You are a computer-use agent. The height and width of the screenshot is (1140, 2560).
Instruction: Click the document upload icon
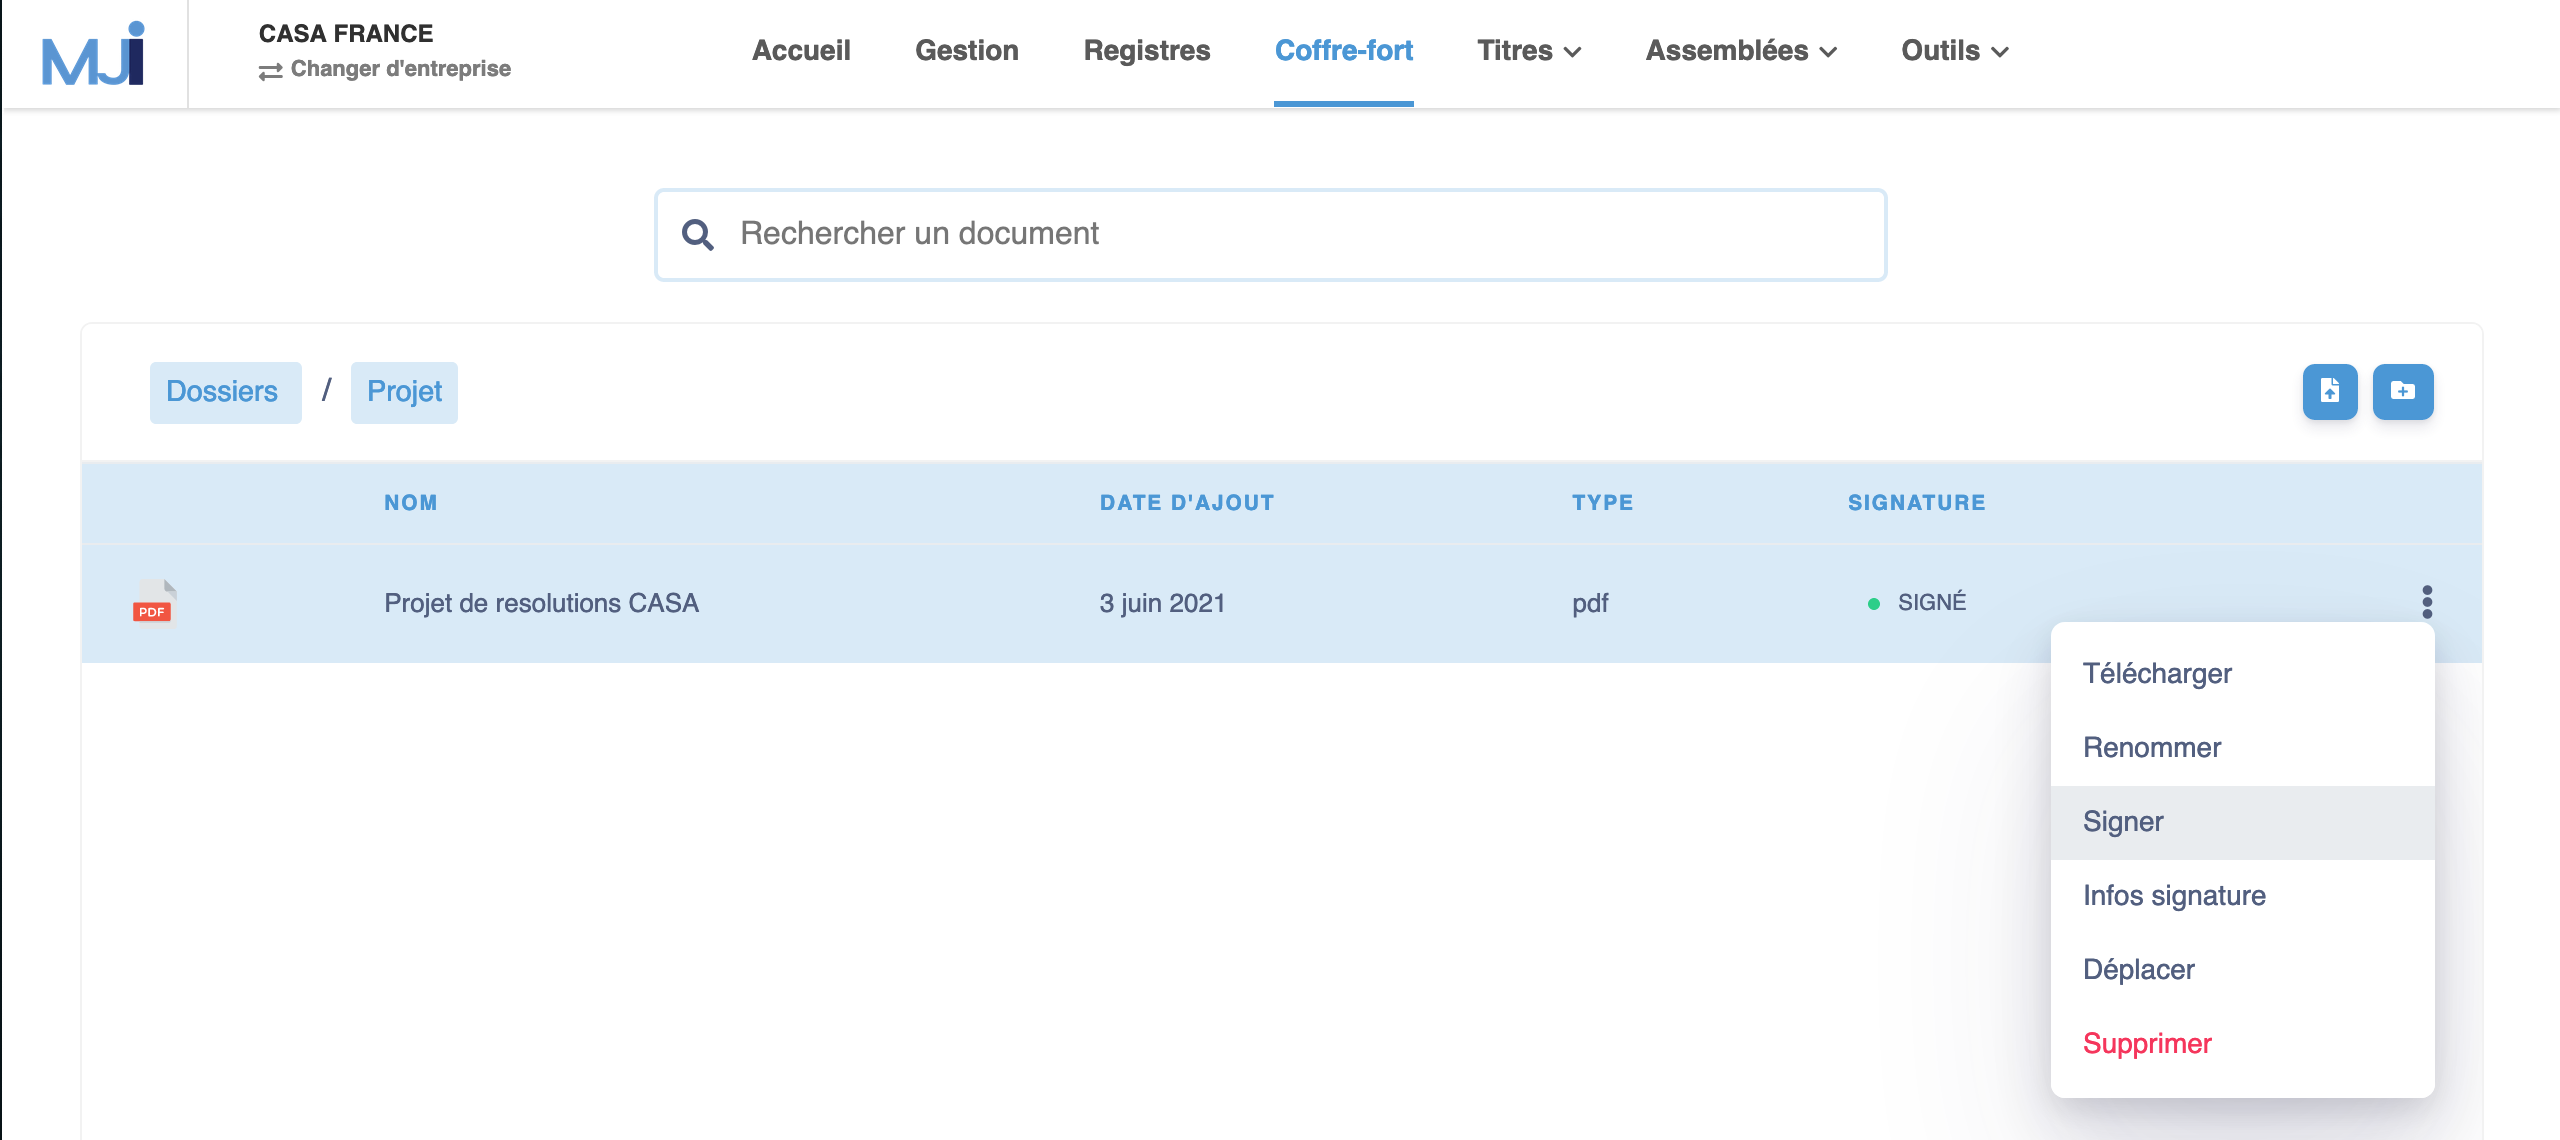pos(2330,391)
